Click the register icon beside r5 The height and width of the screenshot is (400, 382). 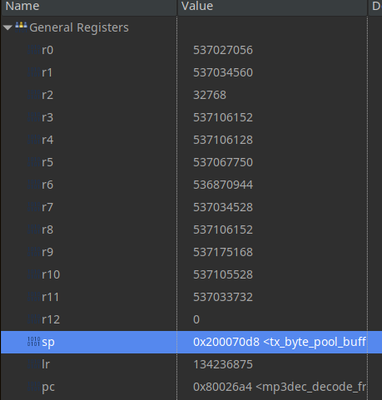pos(33,162)
